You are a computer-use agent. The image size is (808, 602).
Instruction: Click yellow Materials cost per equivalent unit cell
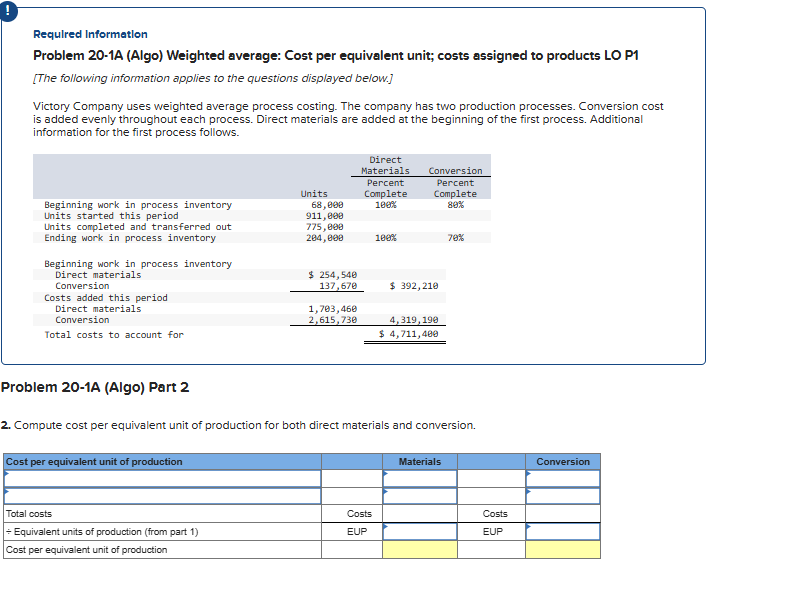click(x=419, y=549)
